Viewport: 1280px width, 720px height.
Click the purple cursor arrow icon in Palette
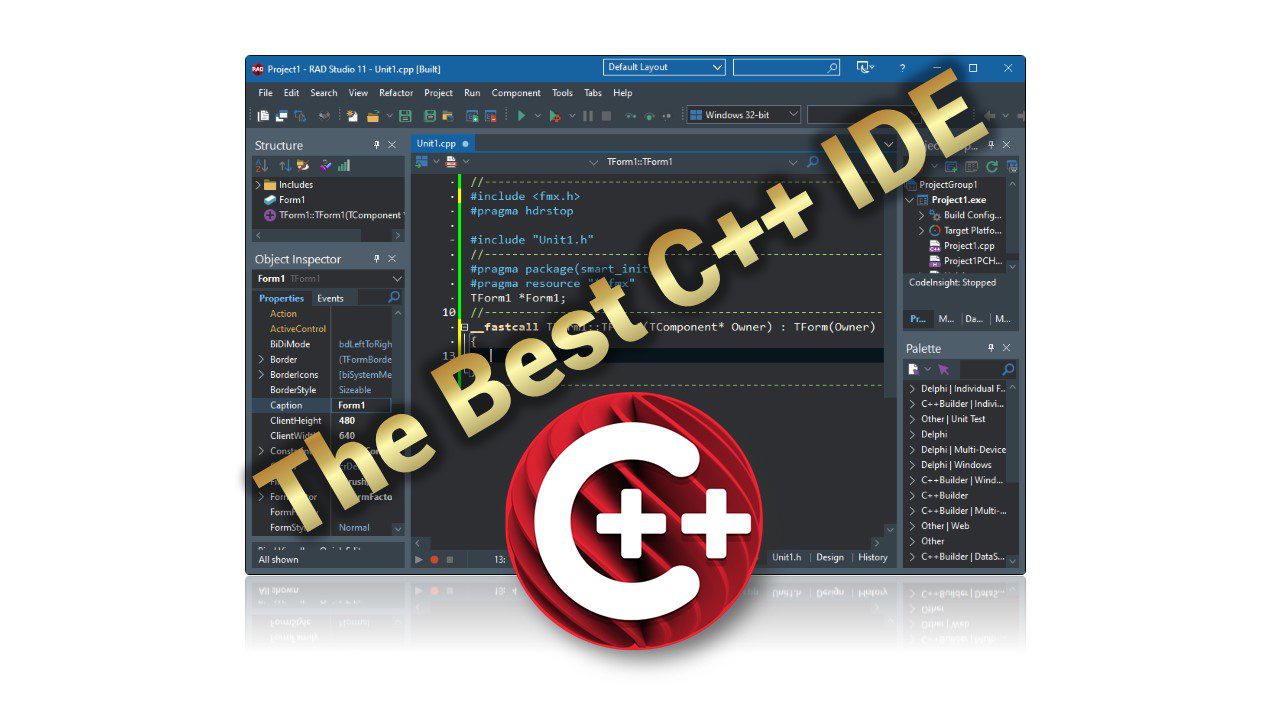point(943,369)
